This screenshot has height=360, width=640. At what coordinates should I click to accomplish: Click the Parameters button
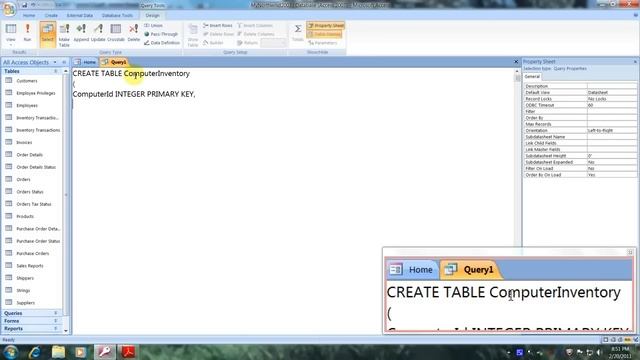(323, 43)
